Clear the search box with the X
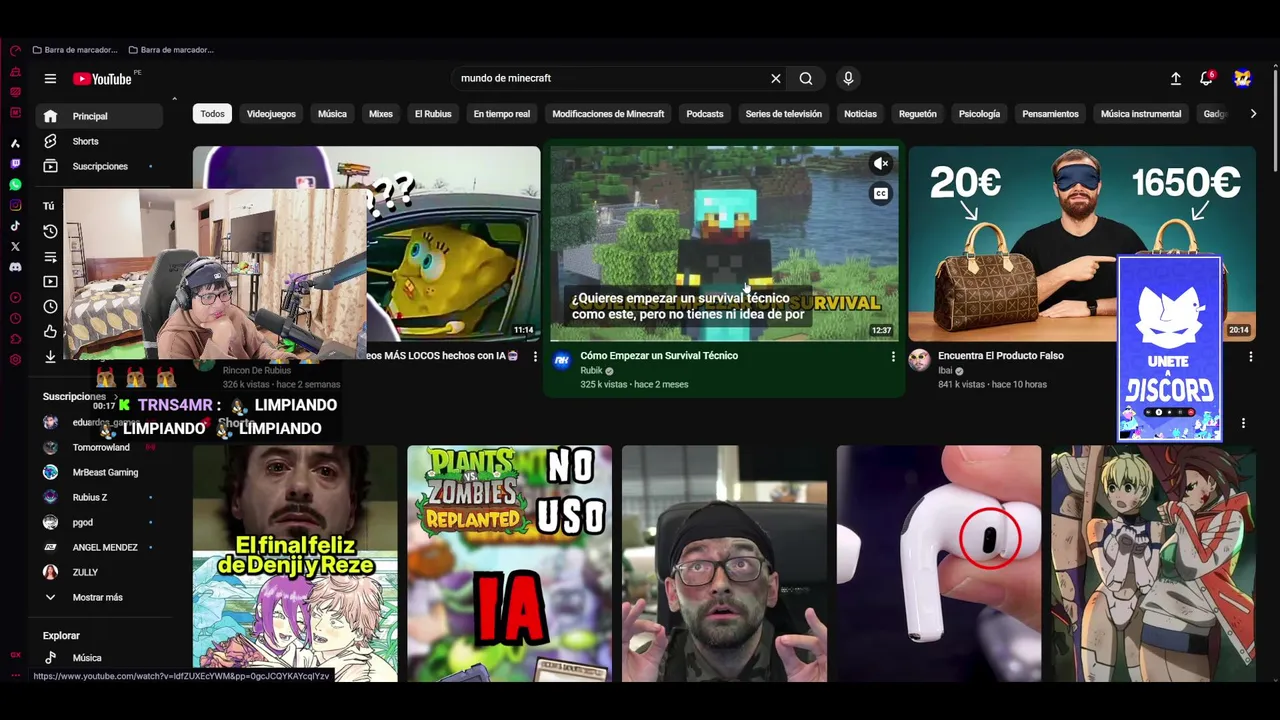Screen dimensions: 1280x720 pos(775,78)
